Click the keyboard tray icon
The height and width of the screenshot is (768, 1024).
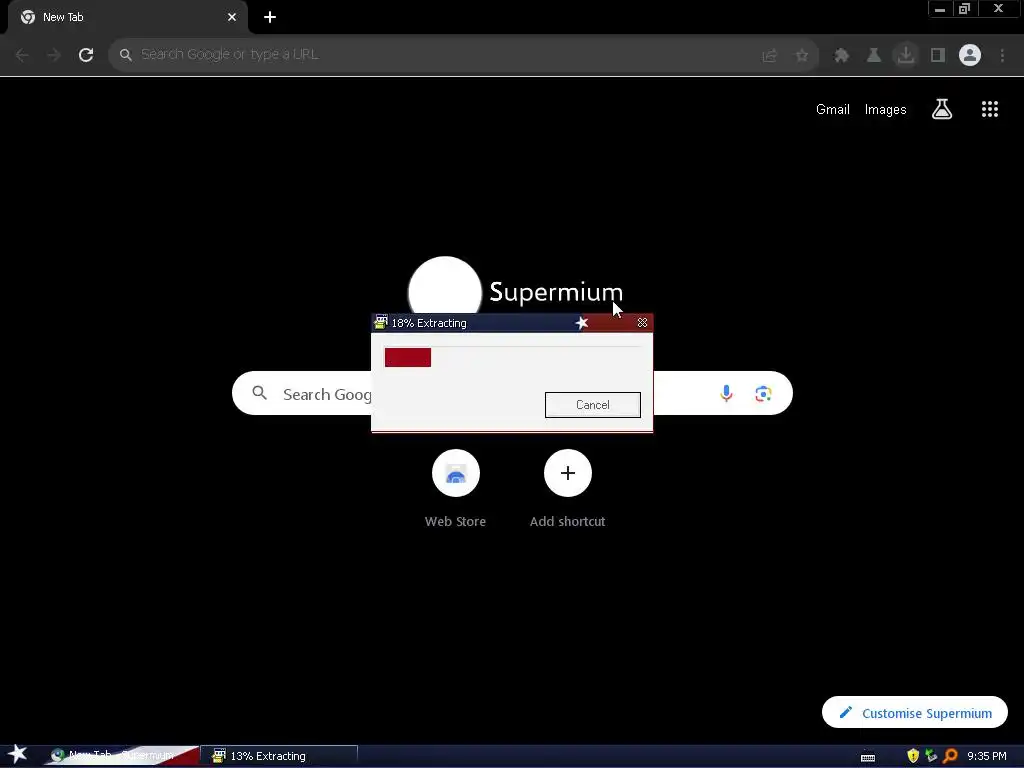868,757
